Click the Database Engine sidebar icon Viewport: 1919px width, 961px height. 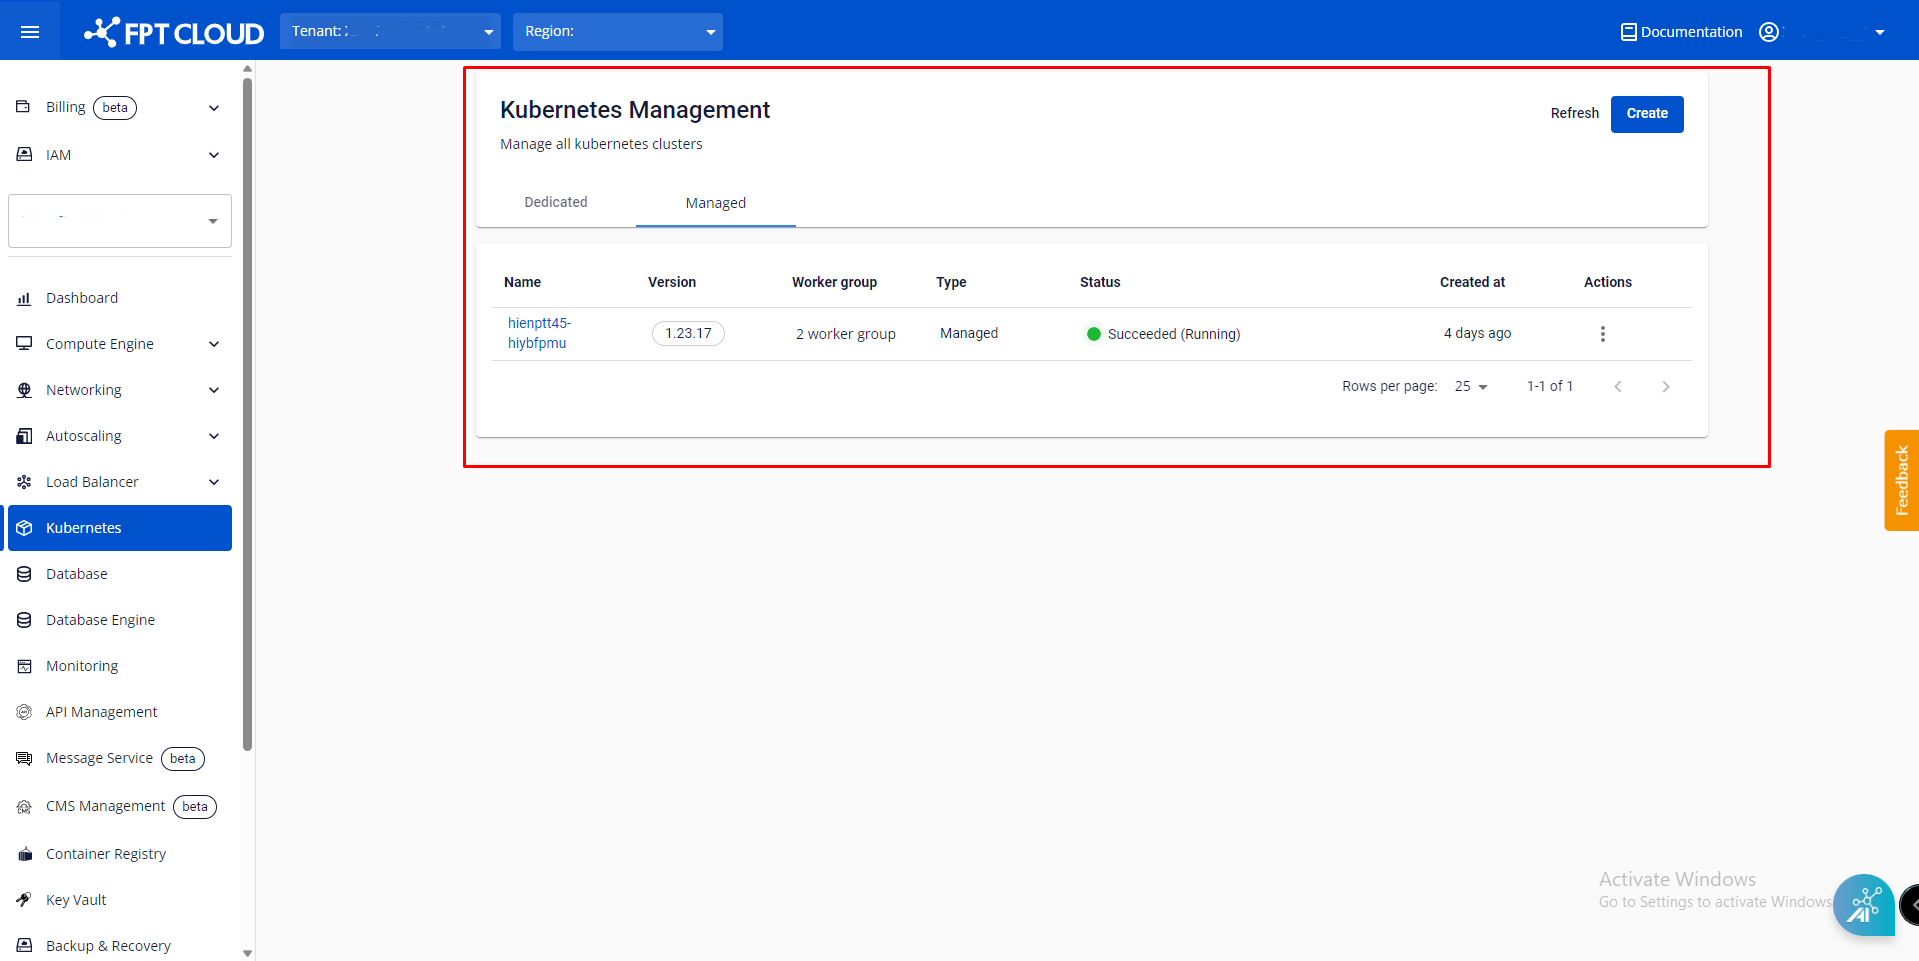tap(24, 620)
